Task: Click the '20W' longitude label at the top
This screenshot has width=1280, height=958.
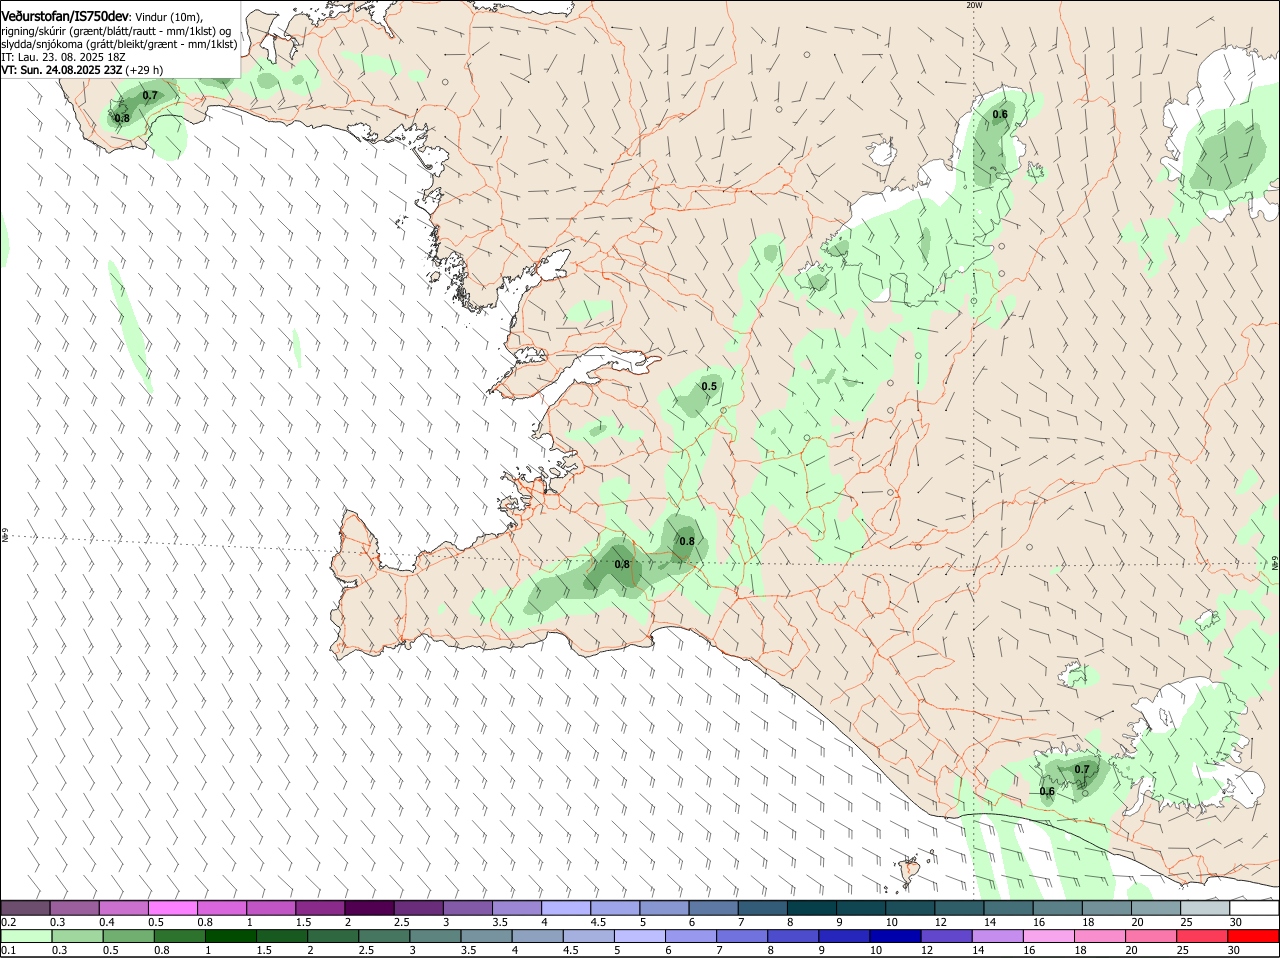Action: click(x=974, y=5)
